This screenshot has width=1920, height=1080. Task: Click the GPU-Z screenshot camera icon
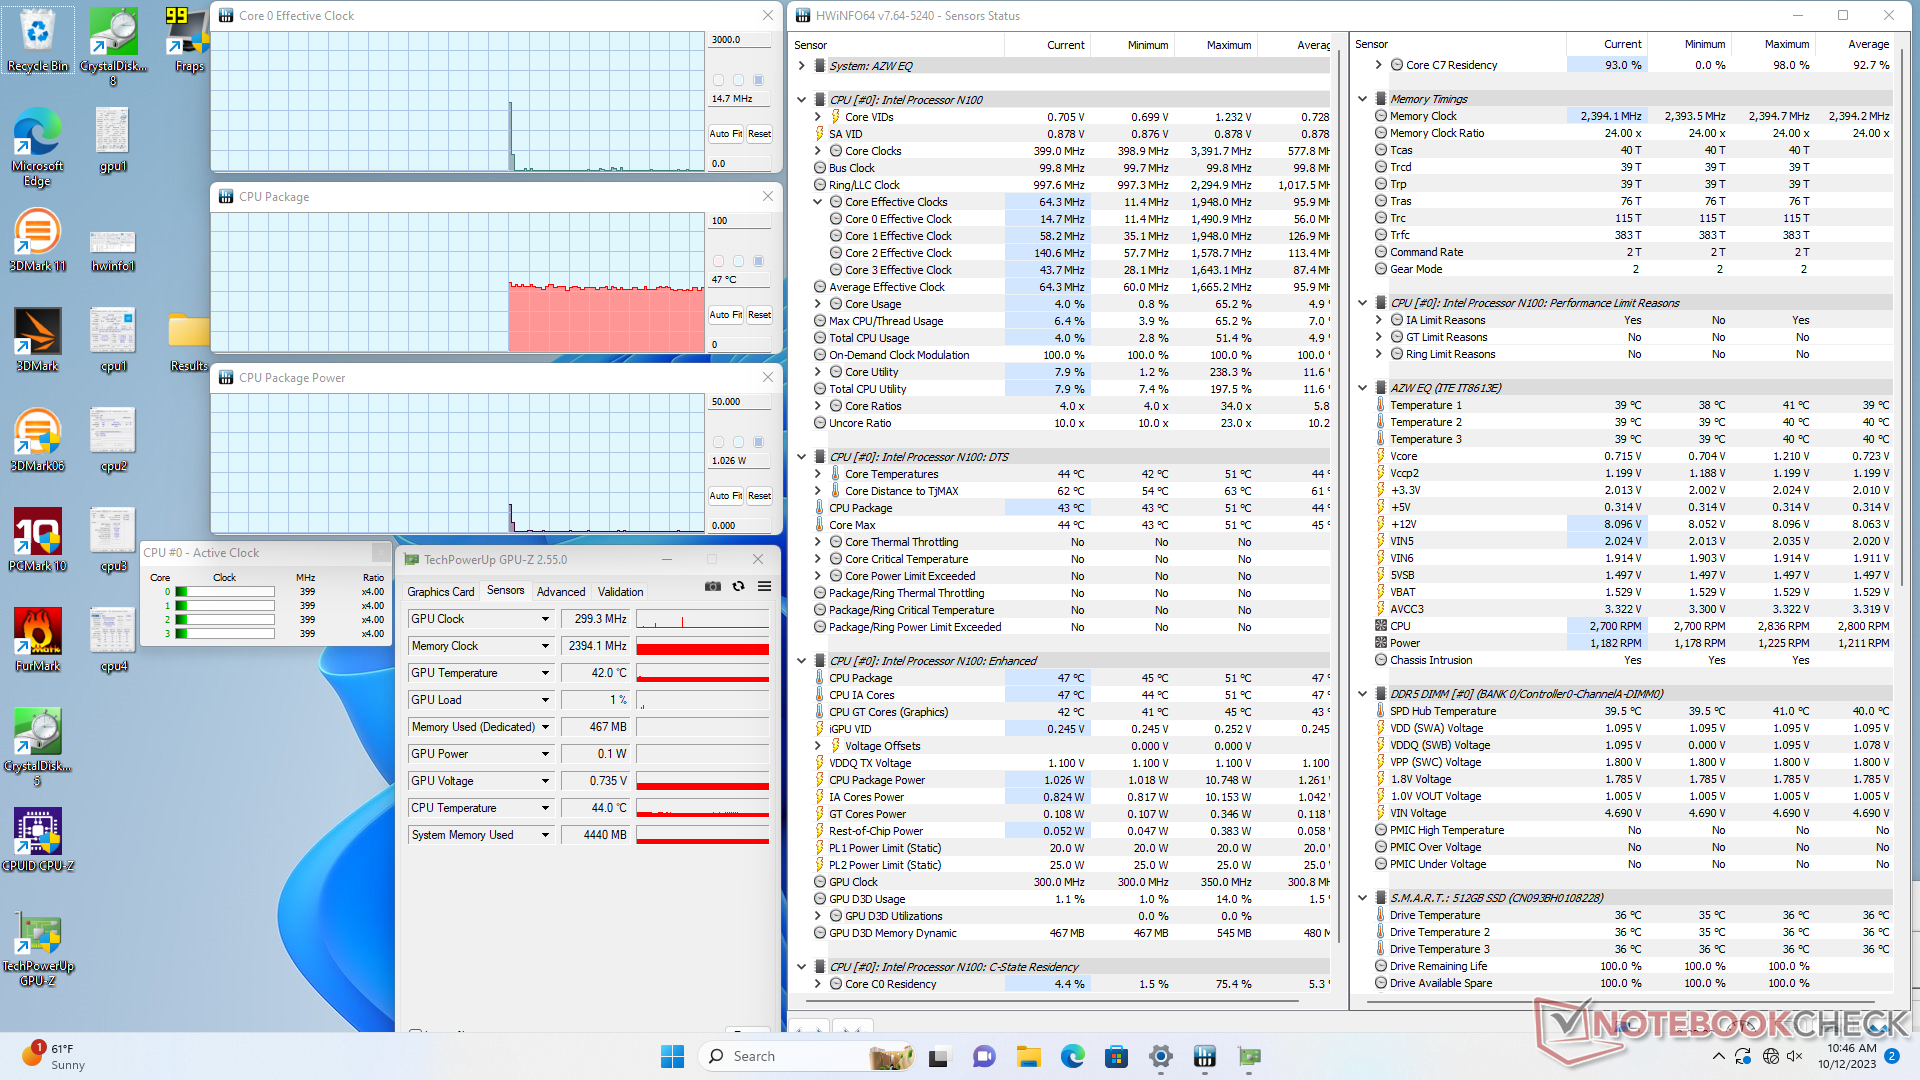[712, 587]
